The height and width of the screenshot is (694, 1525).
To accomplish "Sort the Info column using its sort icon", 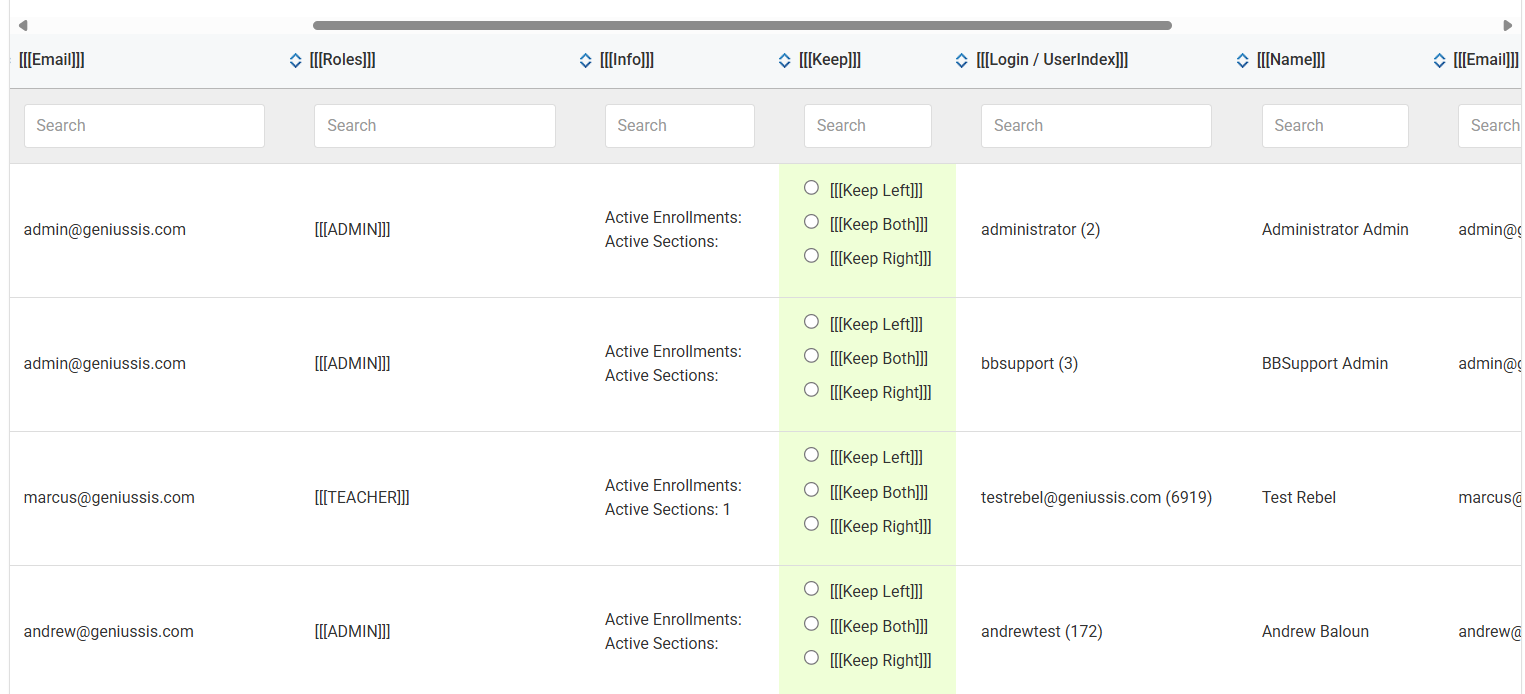I will point(586,60).
